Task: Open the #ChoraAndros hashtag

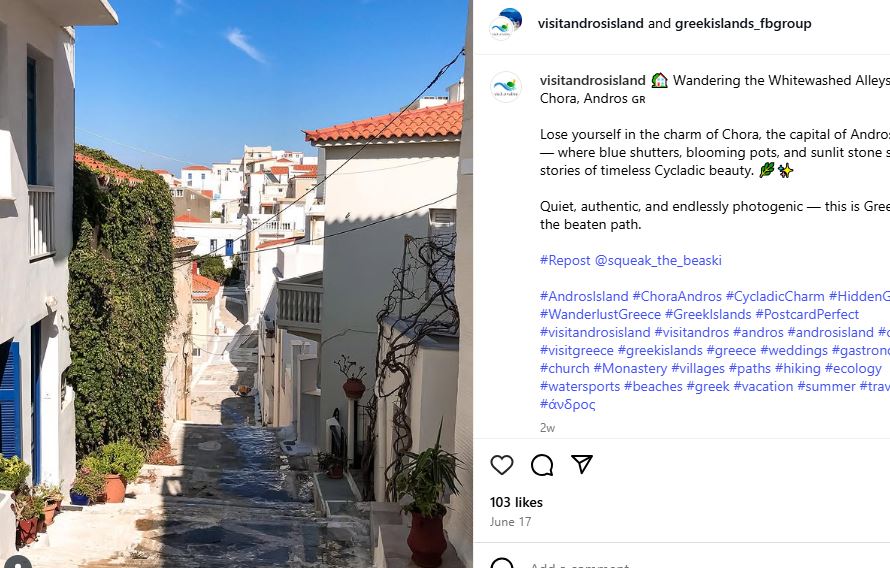Action: pyautogui.click(x=677, y=296)
